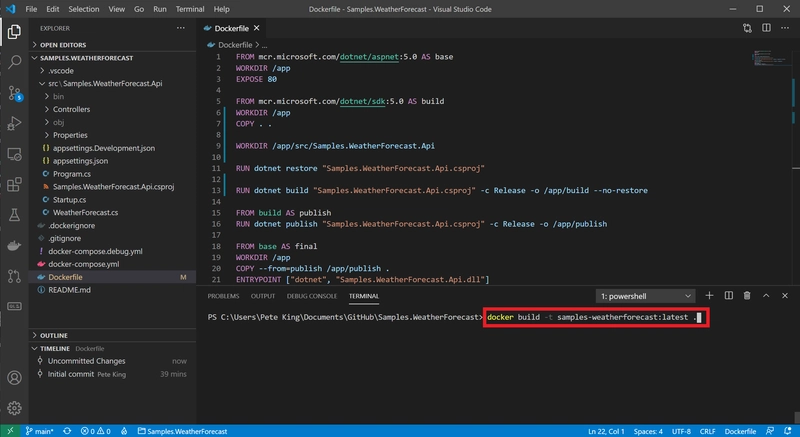The image size is (800, 437).
Task: Open notifications bell in status bar
Action: 788,431
